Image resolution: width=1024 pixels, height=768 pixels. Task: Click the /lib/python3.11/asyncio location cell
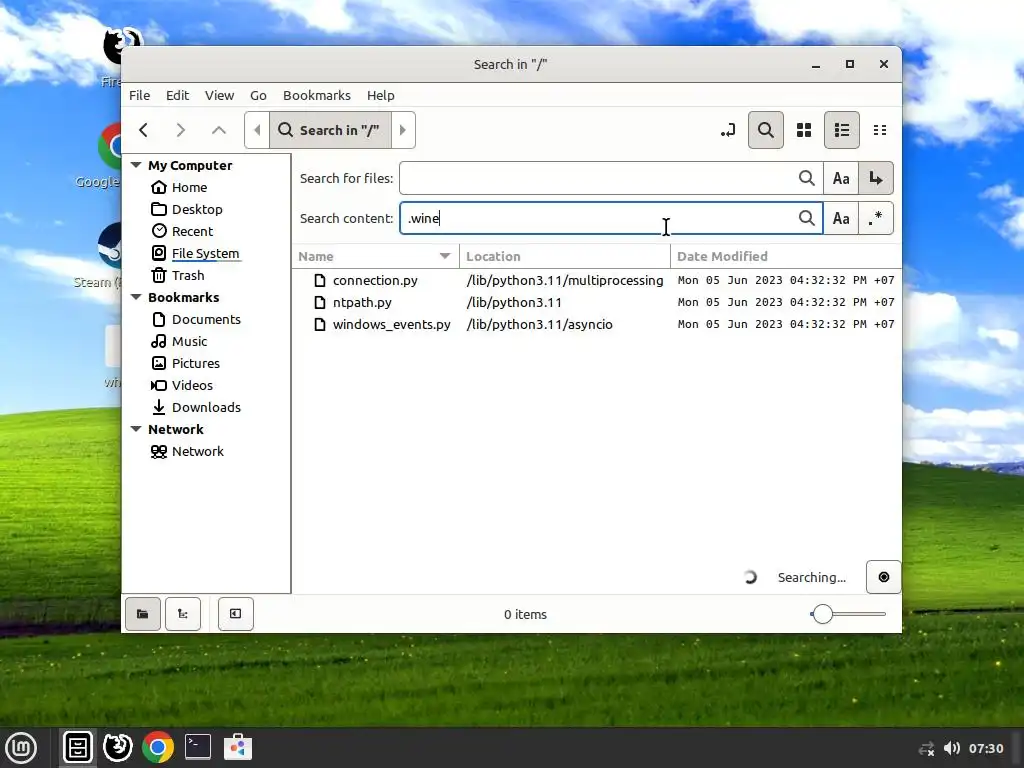pos(539,325)
